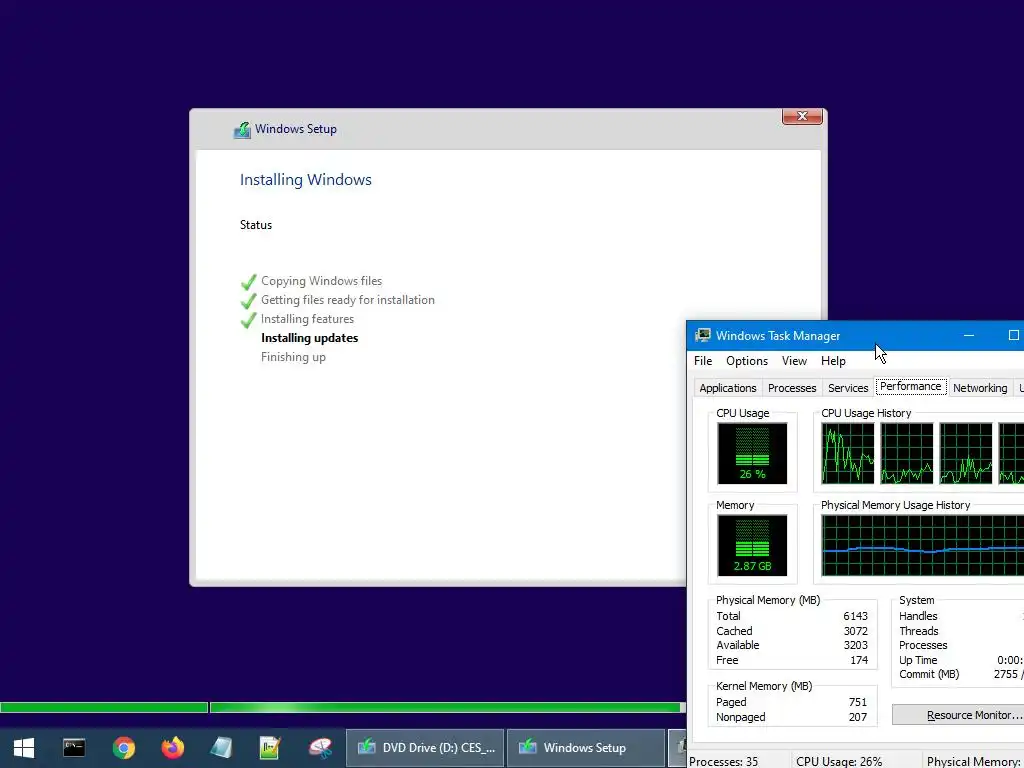Minimize the Windows Task Manager

click(969, 336)
